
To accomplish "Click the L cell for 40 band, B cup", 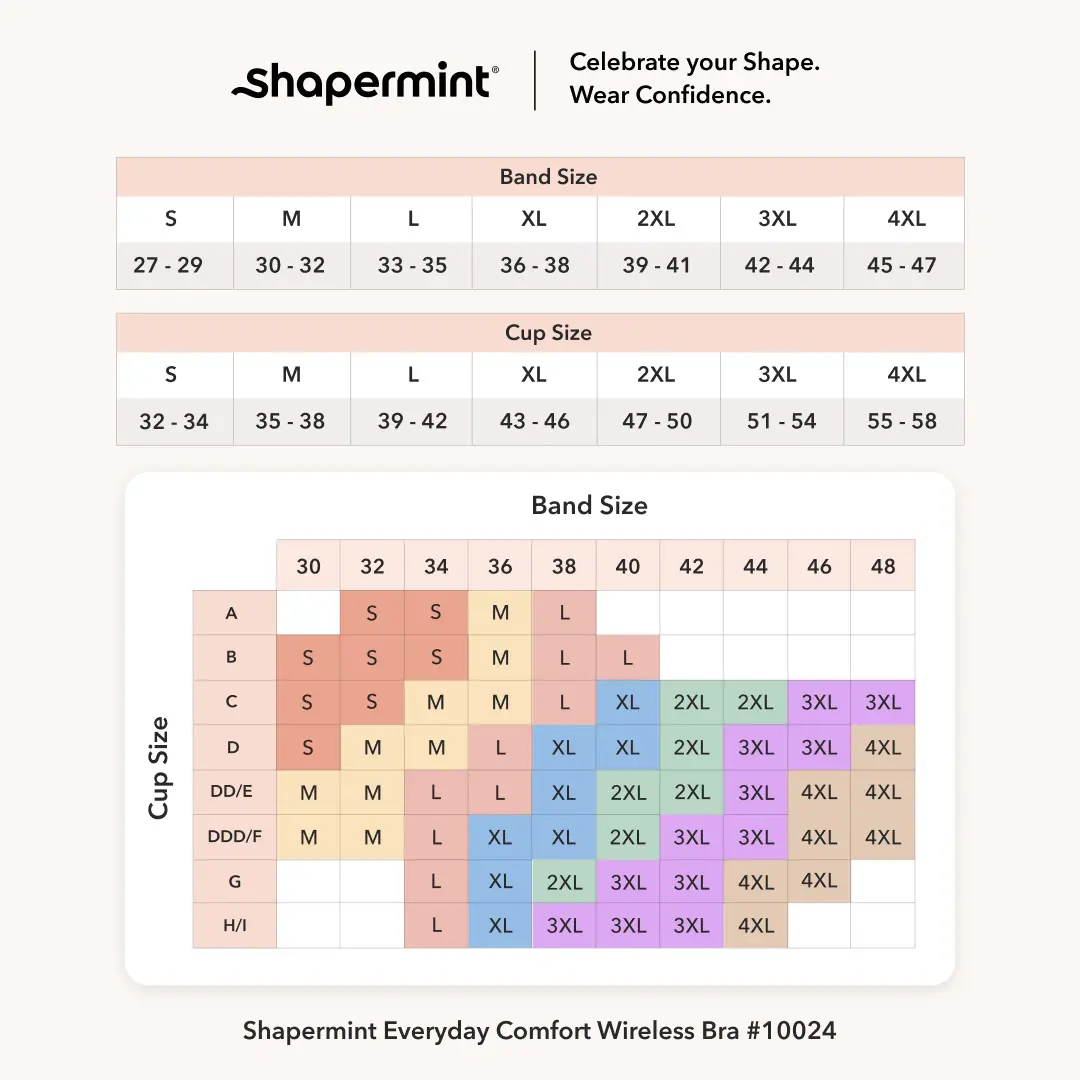I will point(628,658).
